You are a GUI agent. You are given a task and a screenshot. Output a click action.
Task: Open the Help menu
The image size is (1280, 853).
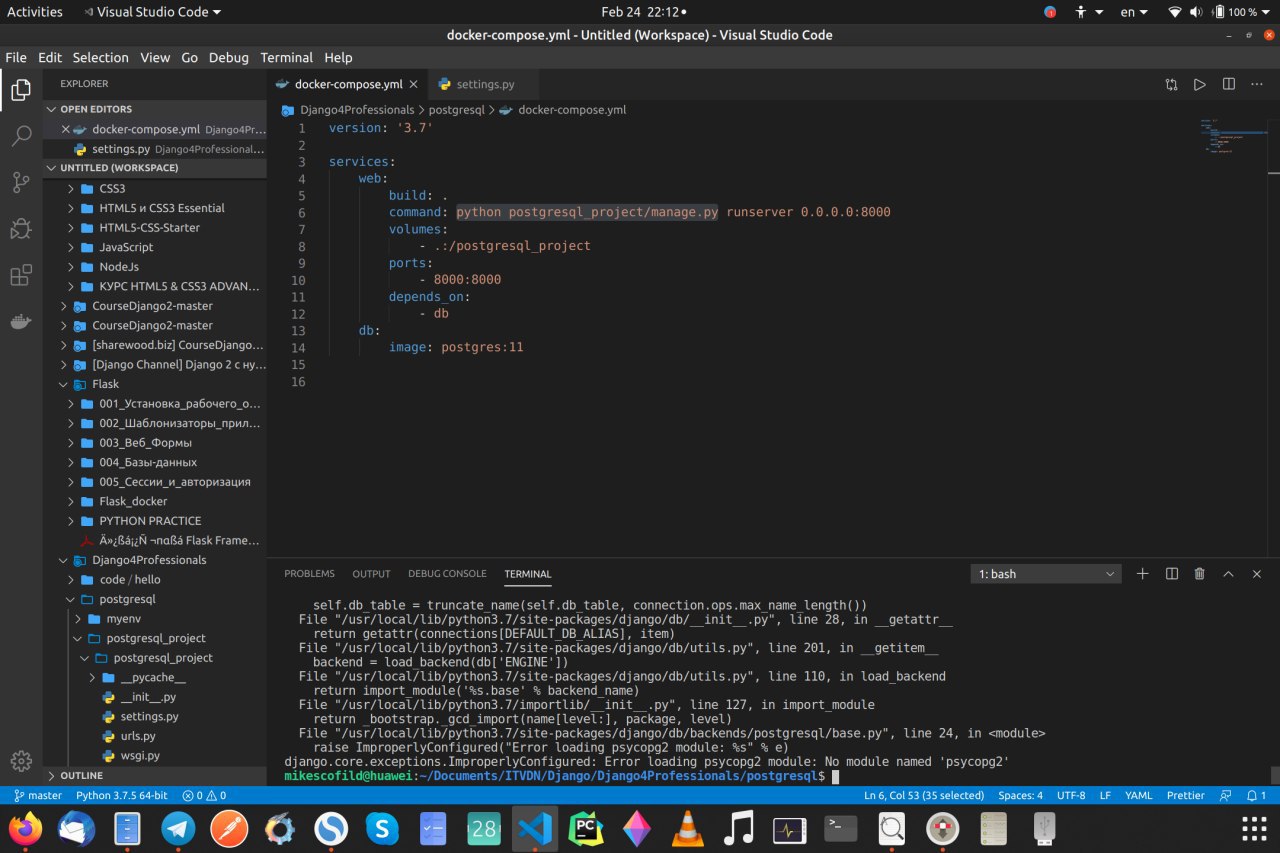338,57
